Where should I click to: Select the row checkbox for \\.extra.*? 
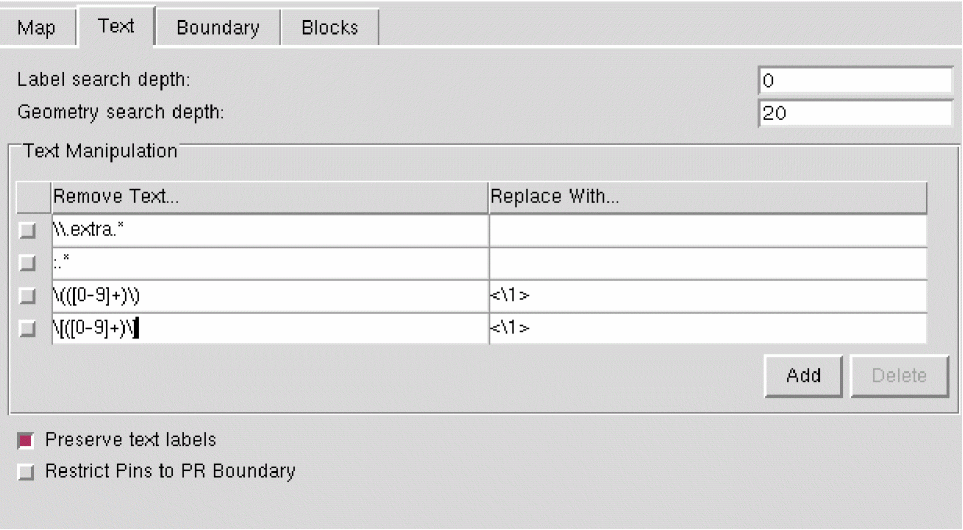(28, 232)
